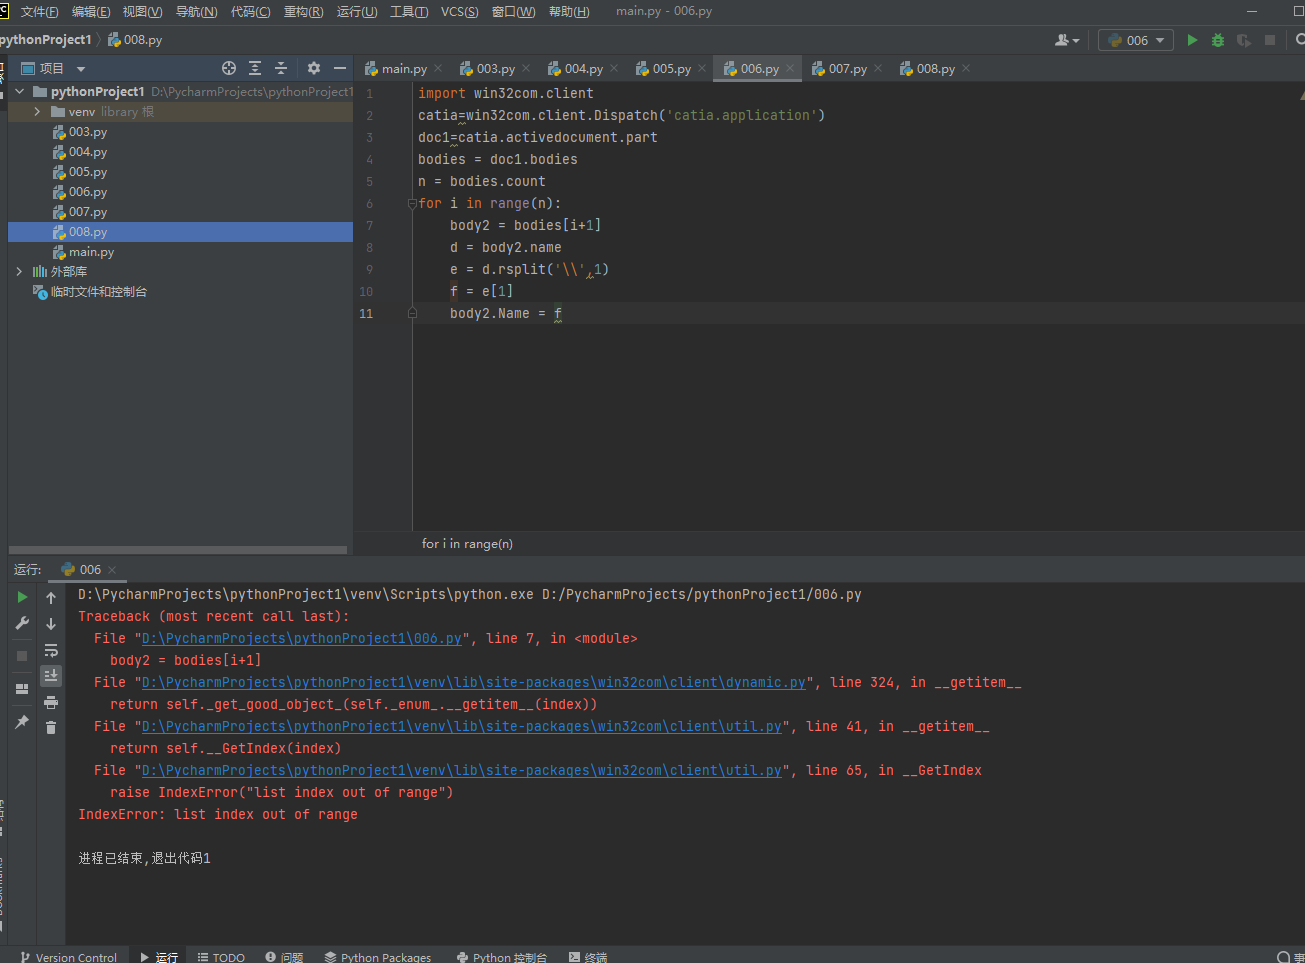Open the VCS(S) menu

[459, 11]
